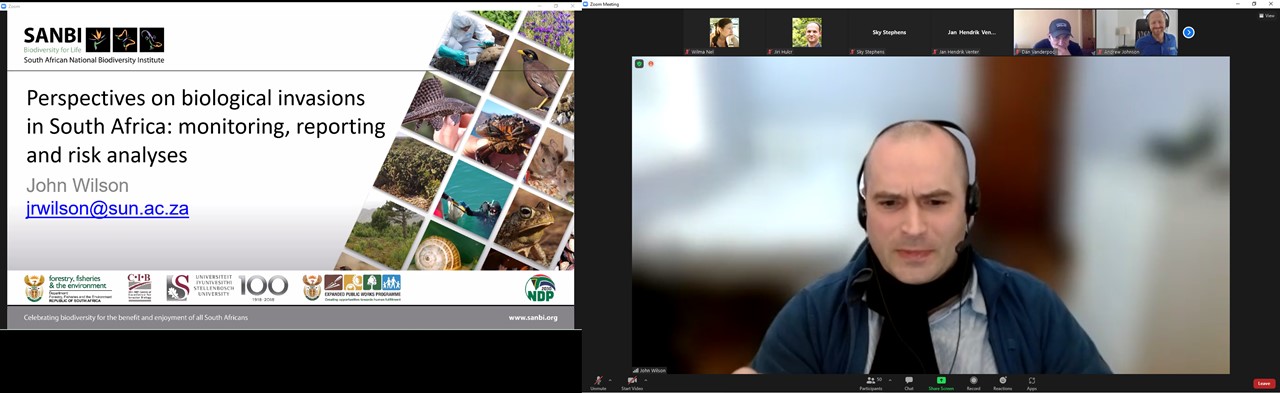Image resolution: width=1280 pixels, height=393 pixels.
Task: Open the View layout menu
Action: pyautogui.click(x=1267, y=15)
